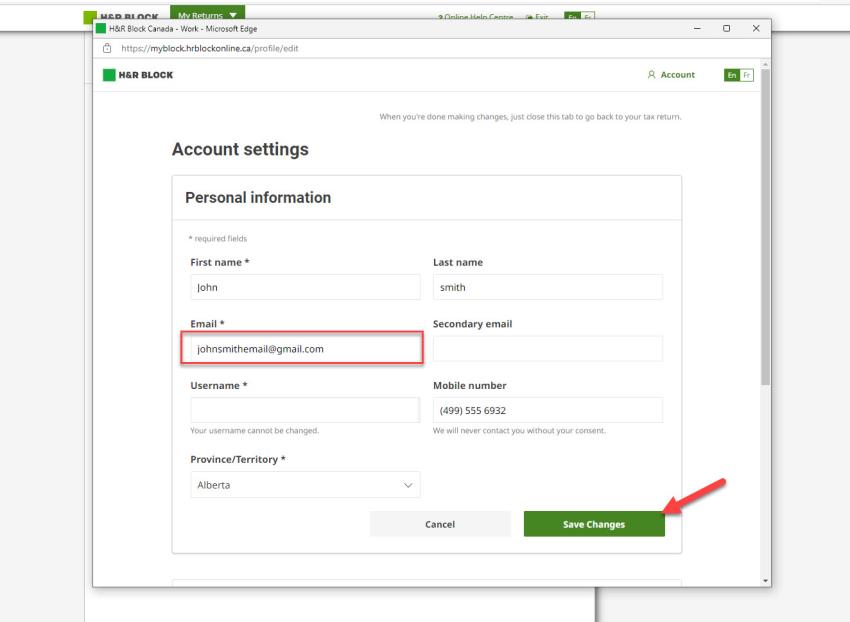The width and height of the screenshot is (850, 622).
Task: Maximize the Edge popup window
Action: click(x=726, y=28)
